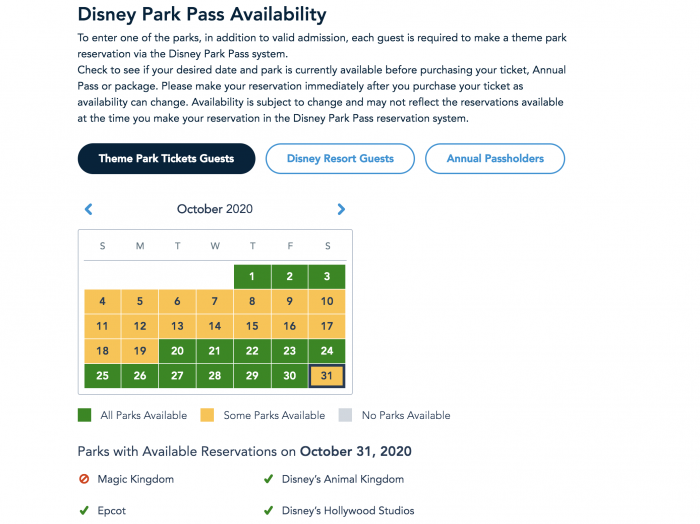The width and height of the screenshot is (700, 524).
Task: Click the green All Parks Available legend swatch
Action: [84, 415]
